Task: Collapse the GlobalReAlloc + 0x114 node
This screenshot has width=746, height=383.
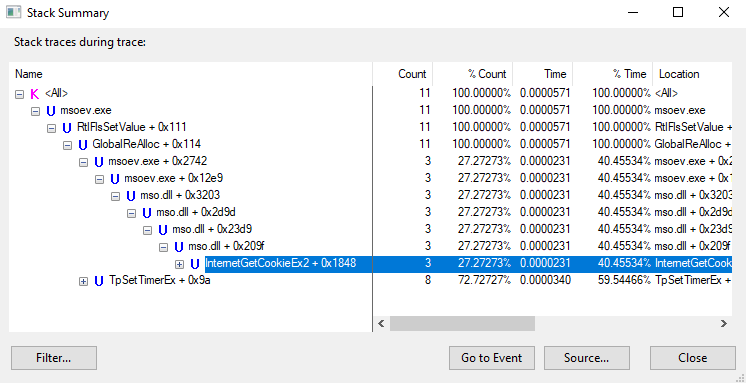Action: pos(67,145)
